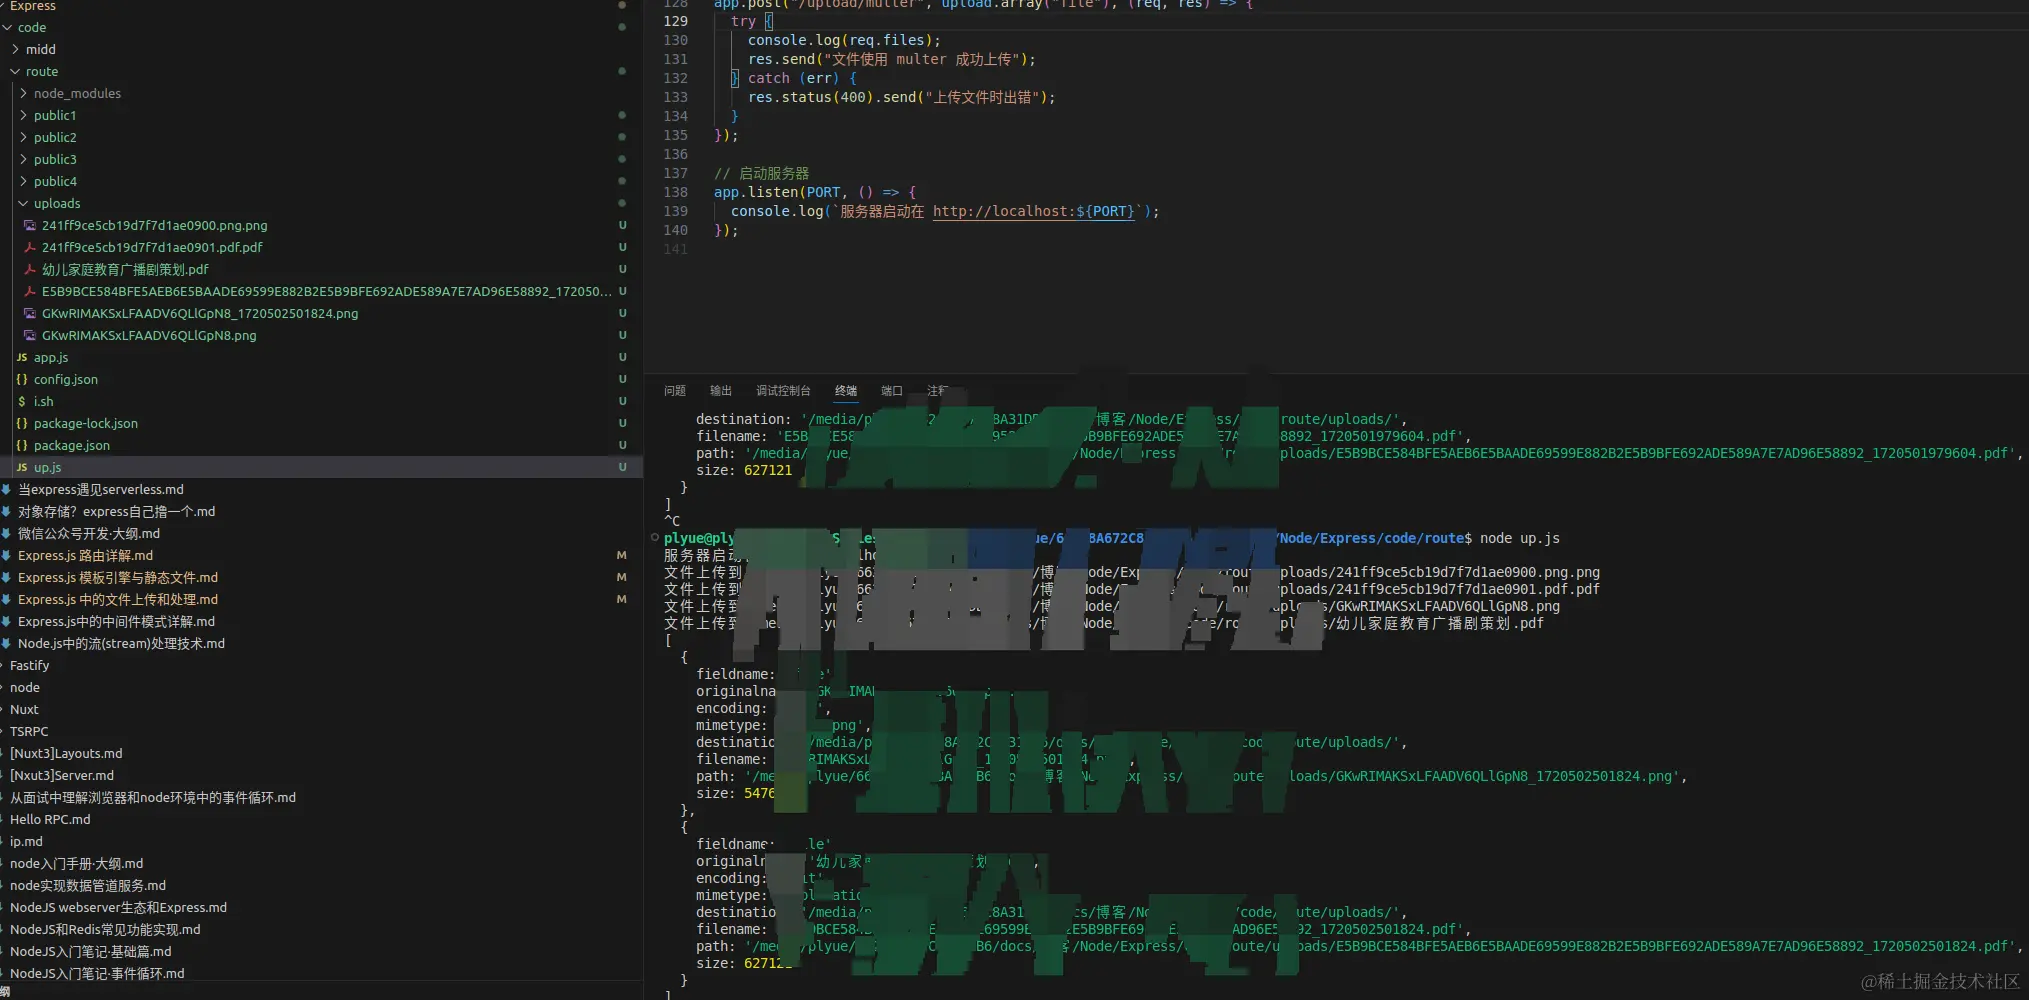Click line number 136 in the editor gutter
Screen dimensions: 2029x1000
[676, 155]
